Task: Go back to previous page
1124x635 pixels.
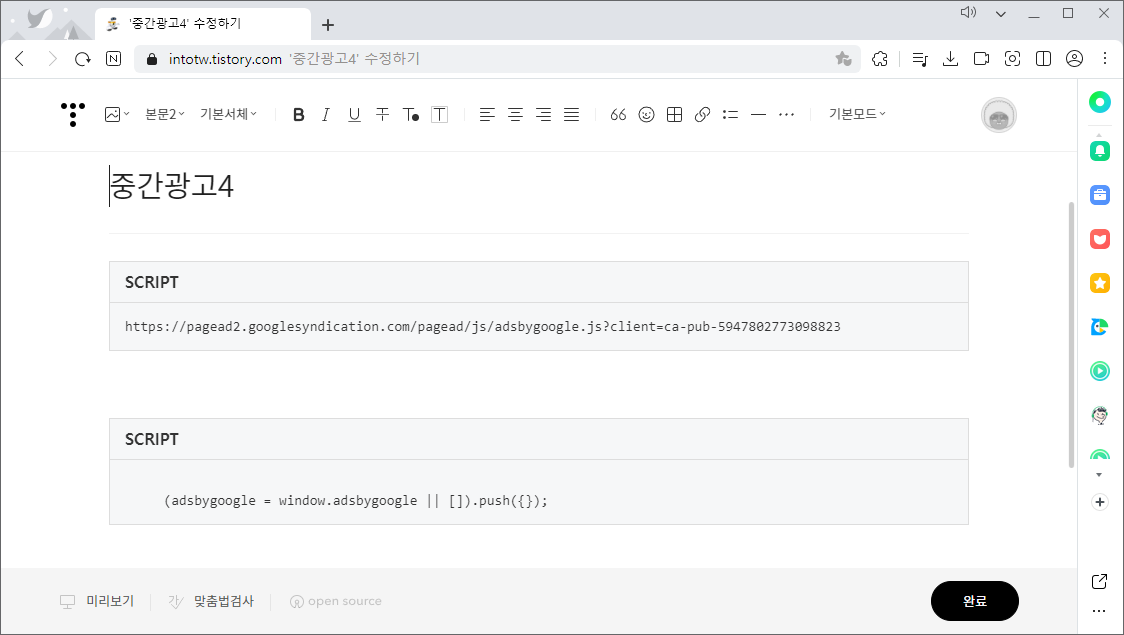Action: pyautogui.click(x=20, y=59)
